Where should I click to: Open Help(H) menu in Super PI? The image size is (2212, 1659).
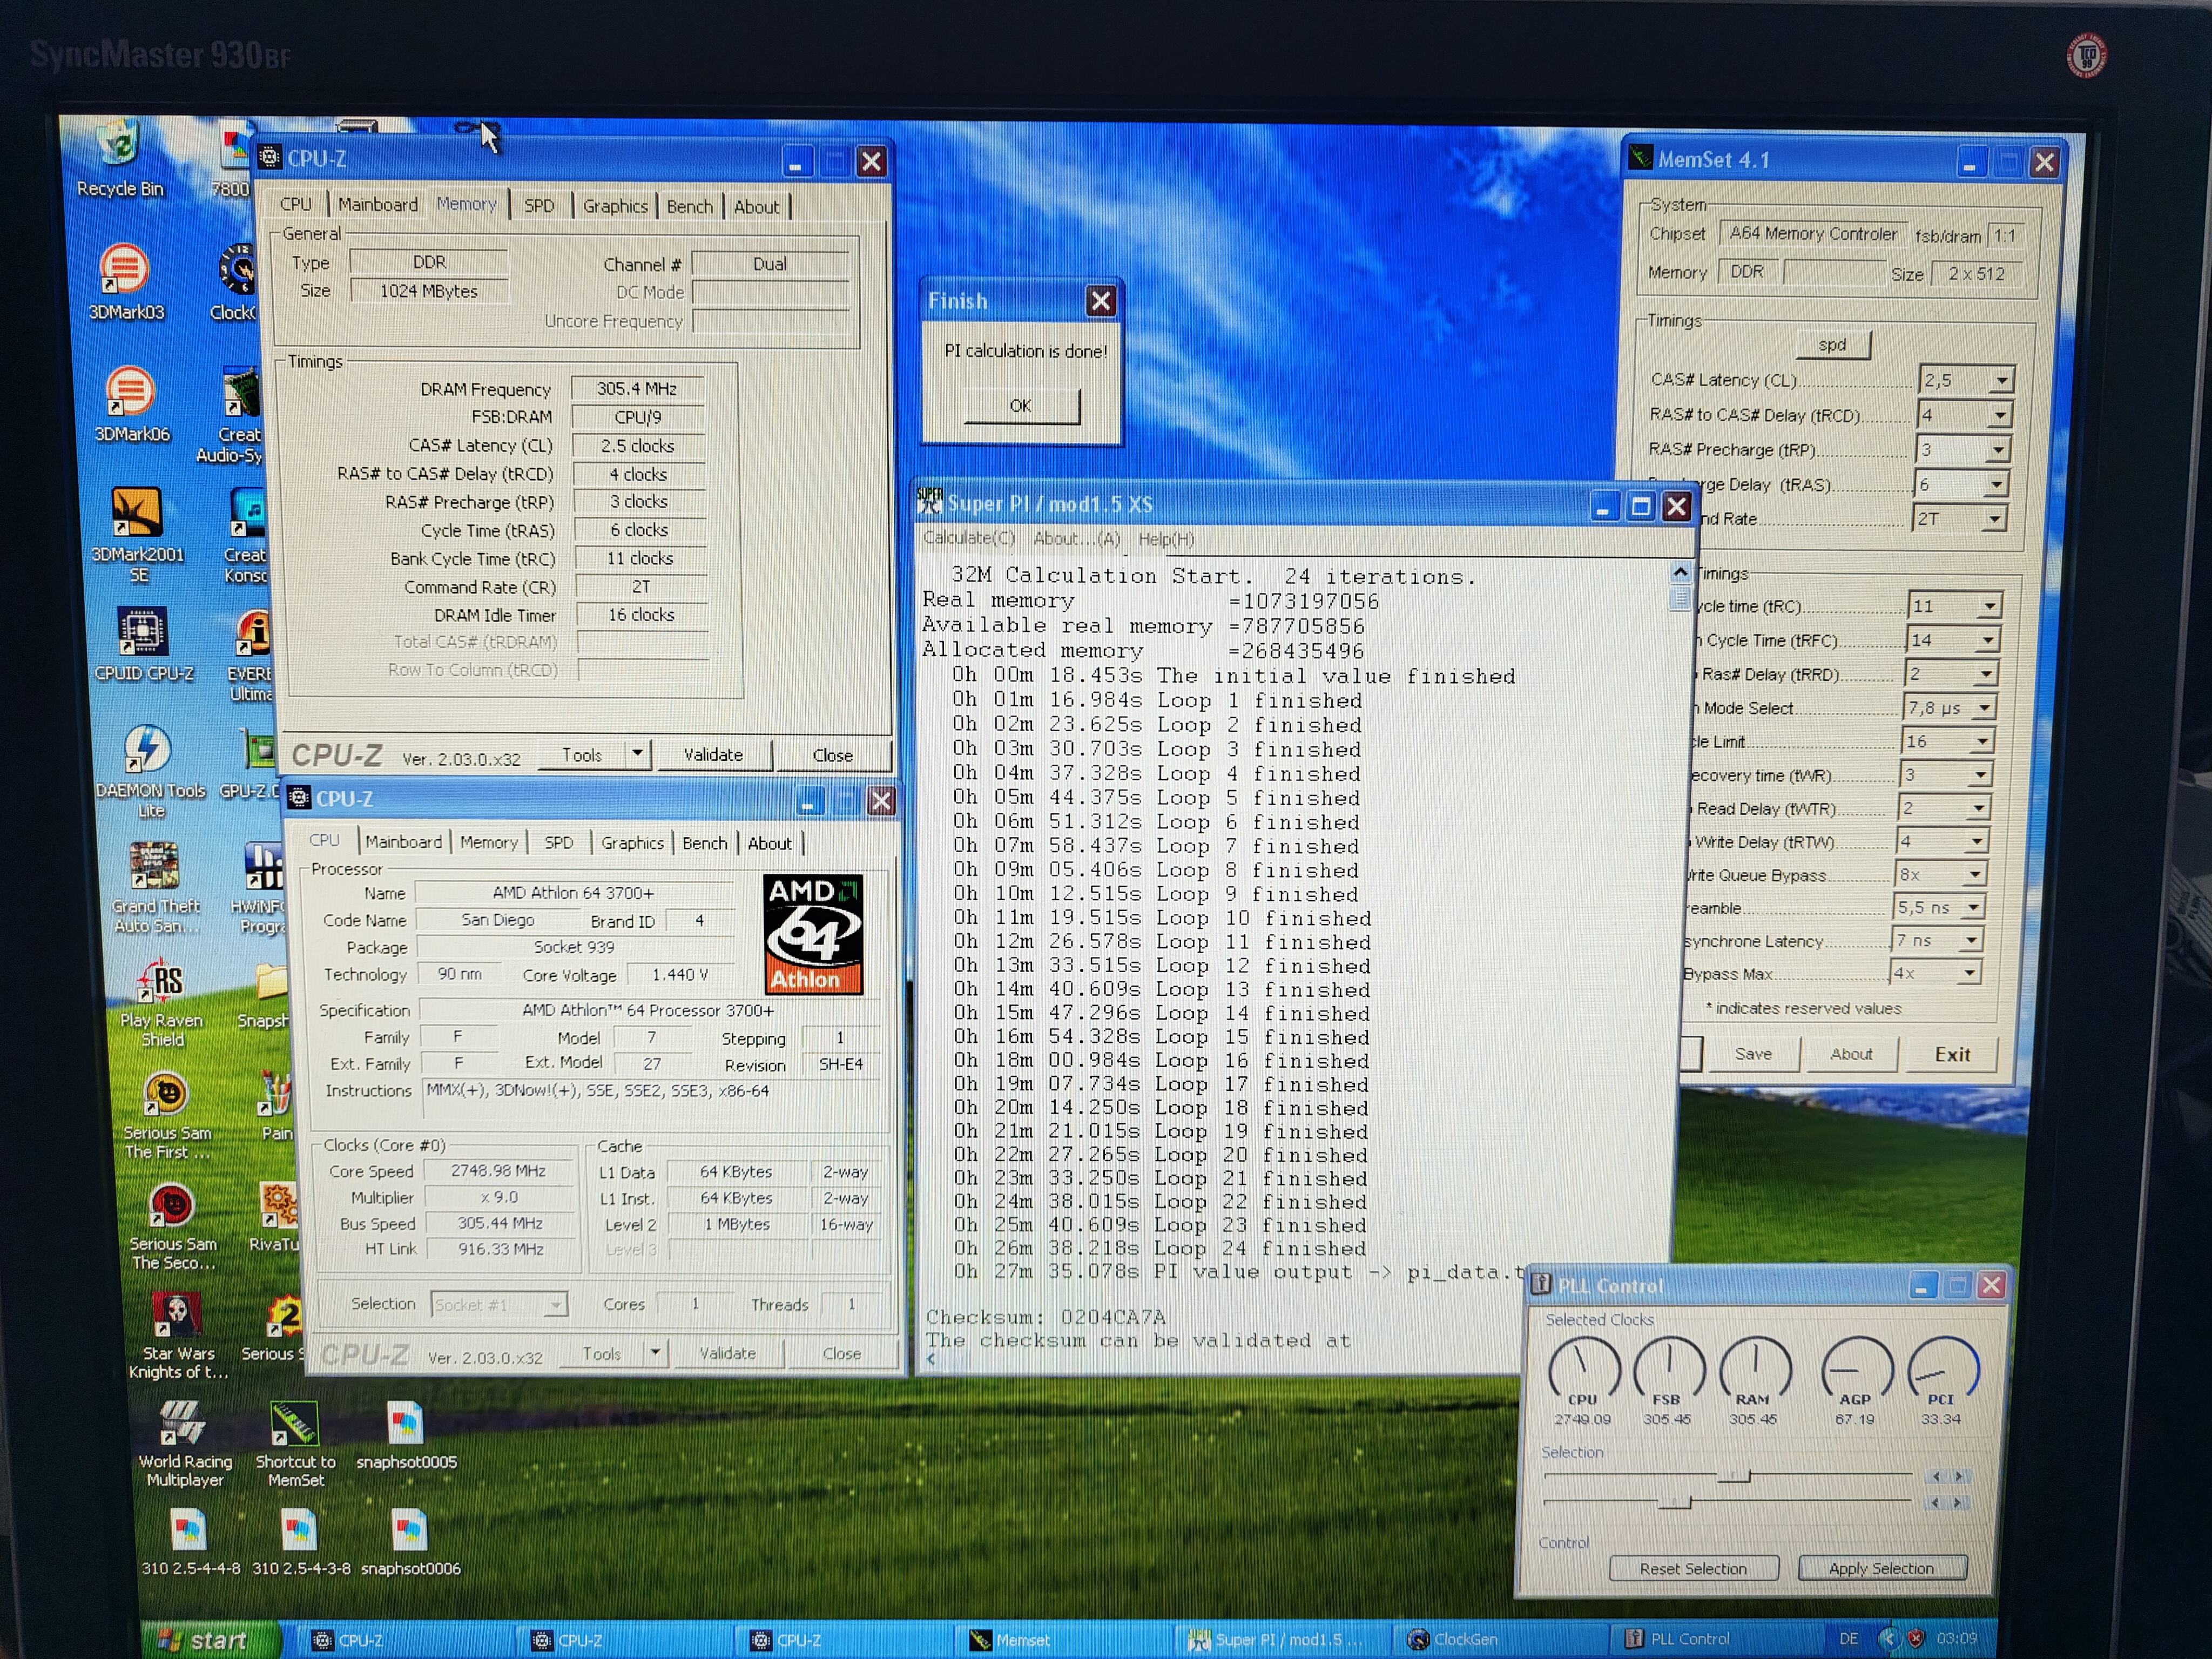coord(1166,539)
